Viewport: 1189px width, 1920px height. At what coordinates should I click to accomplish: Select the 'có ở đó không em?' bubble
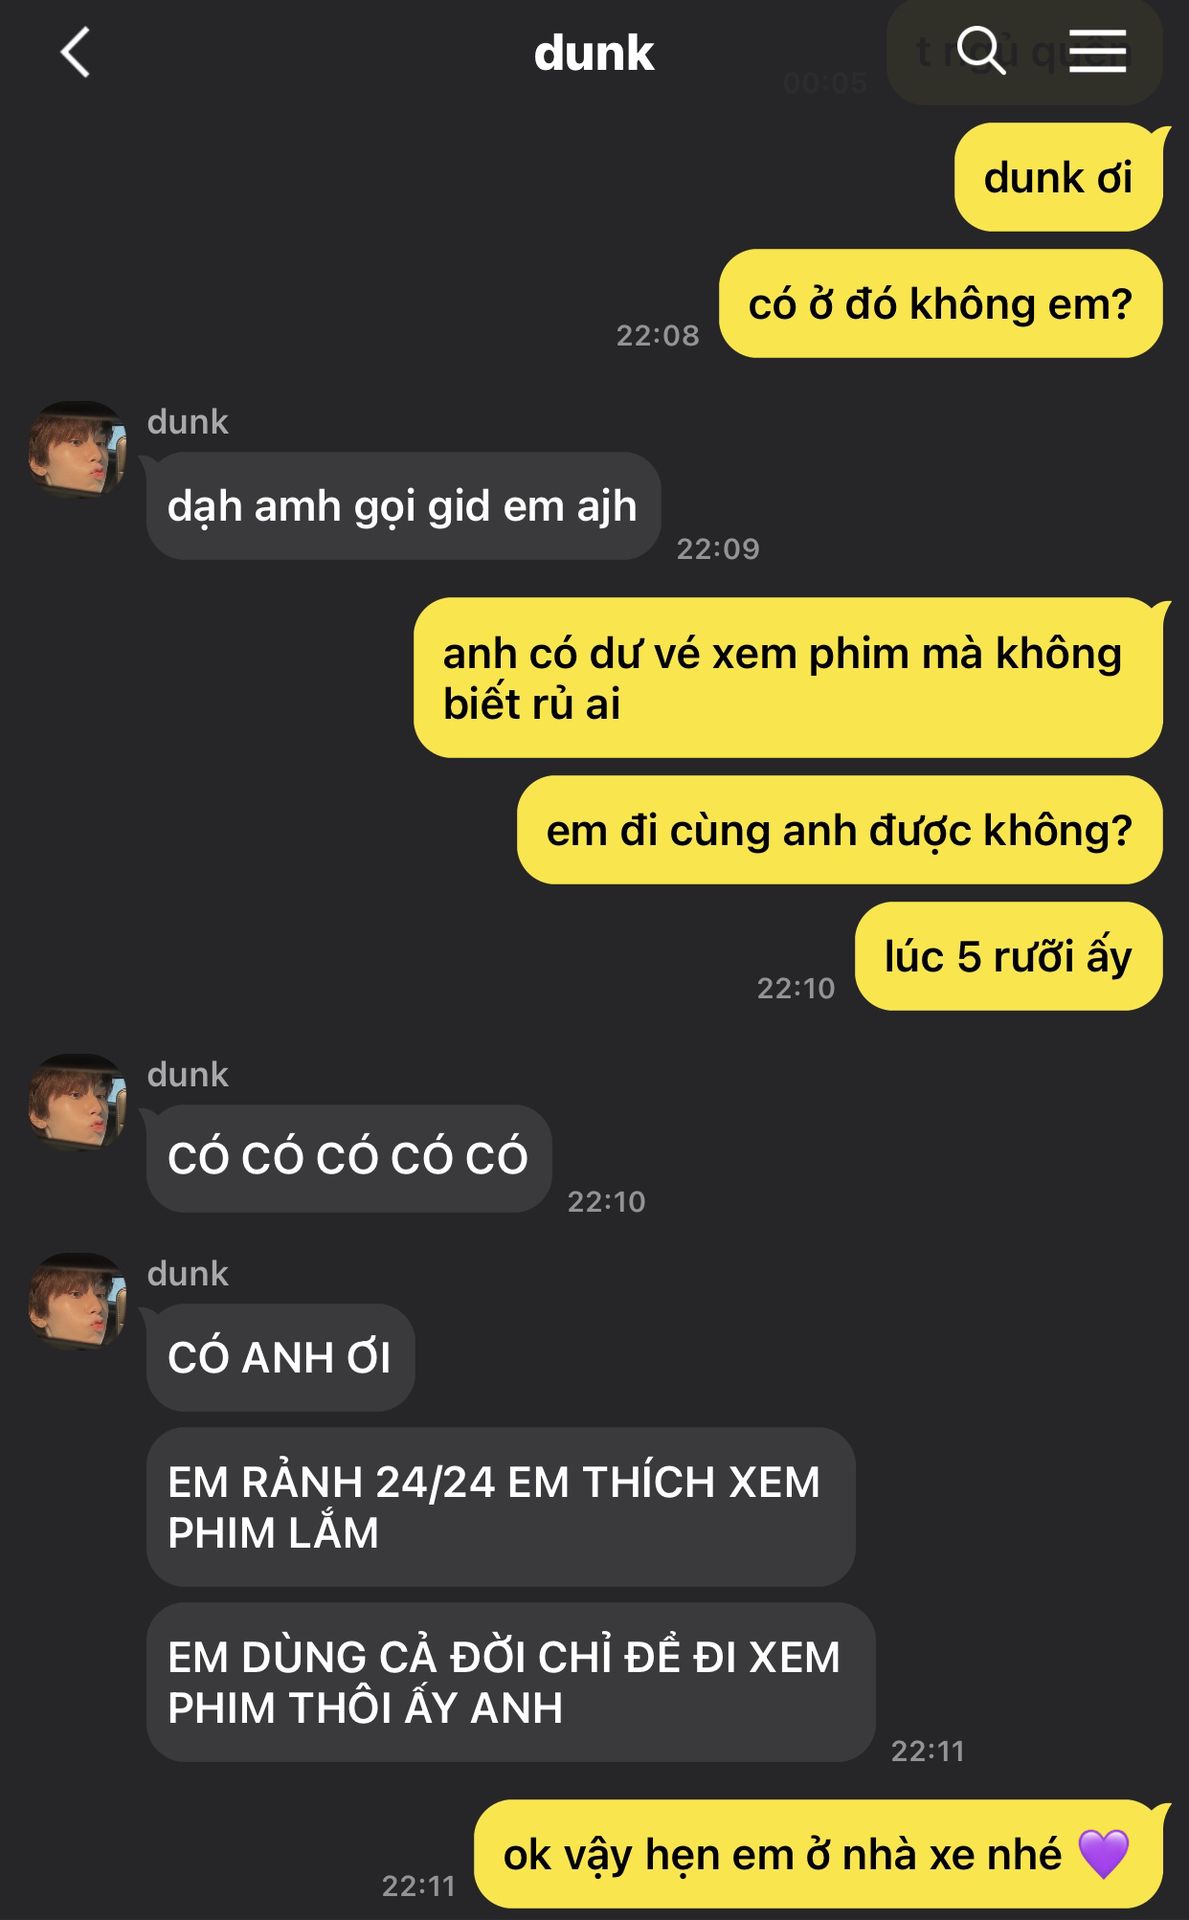940,303
